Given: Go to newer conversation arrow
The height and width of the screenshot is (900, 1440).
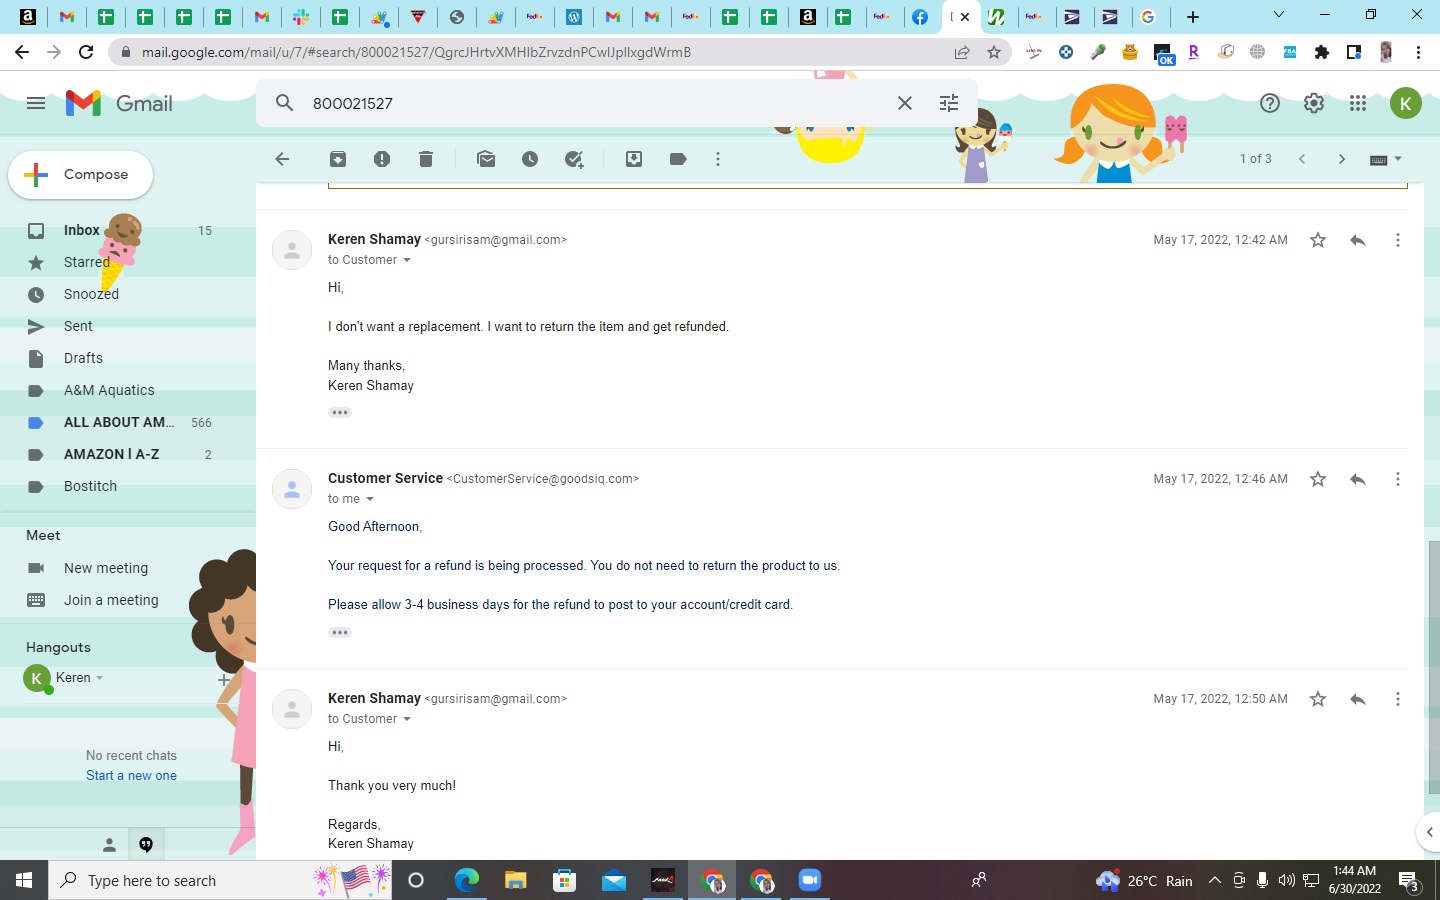Looking at the screenshot, I should tap(1302, 159).
